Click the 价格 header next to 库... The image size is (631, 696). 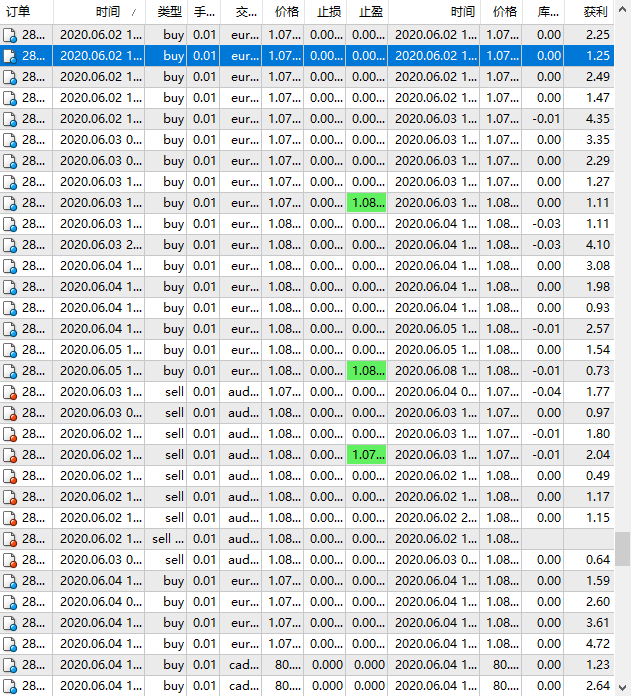click(x=501, y=12)
